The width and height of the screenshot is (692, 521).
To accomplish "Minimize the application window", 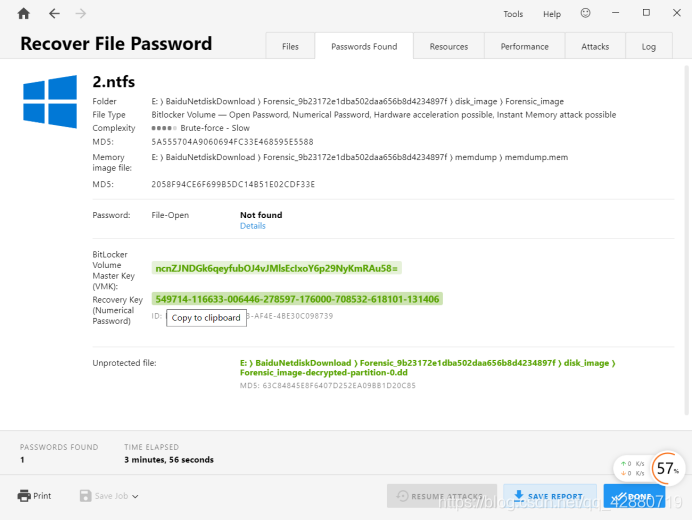I will click(616, 13).
